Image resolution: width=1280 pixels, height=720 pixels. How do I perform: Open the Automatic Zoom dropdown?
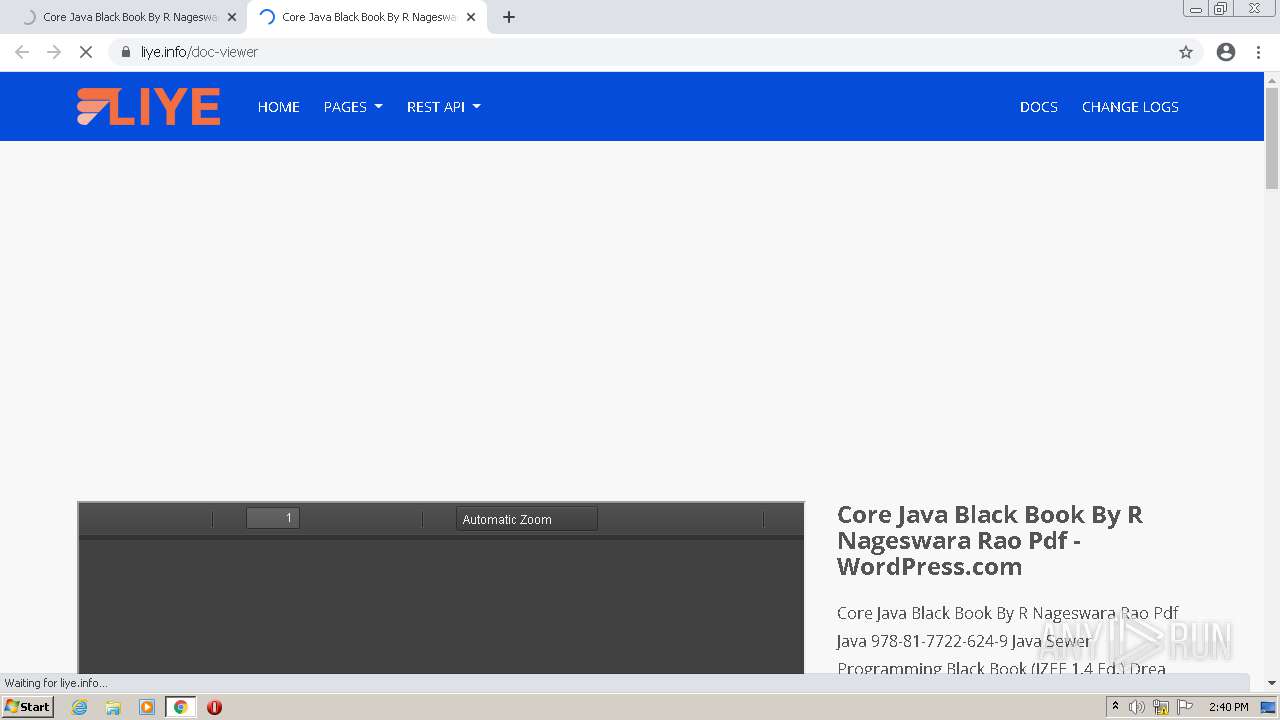click(x=527, y=519)
